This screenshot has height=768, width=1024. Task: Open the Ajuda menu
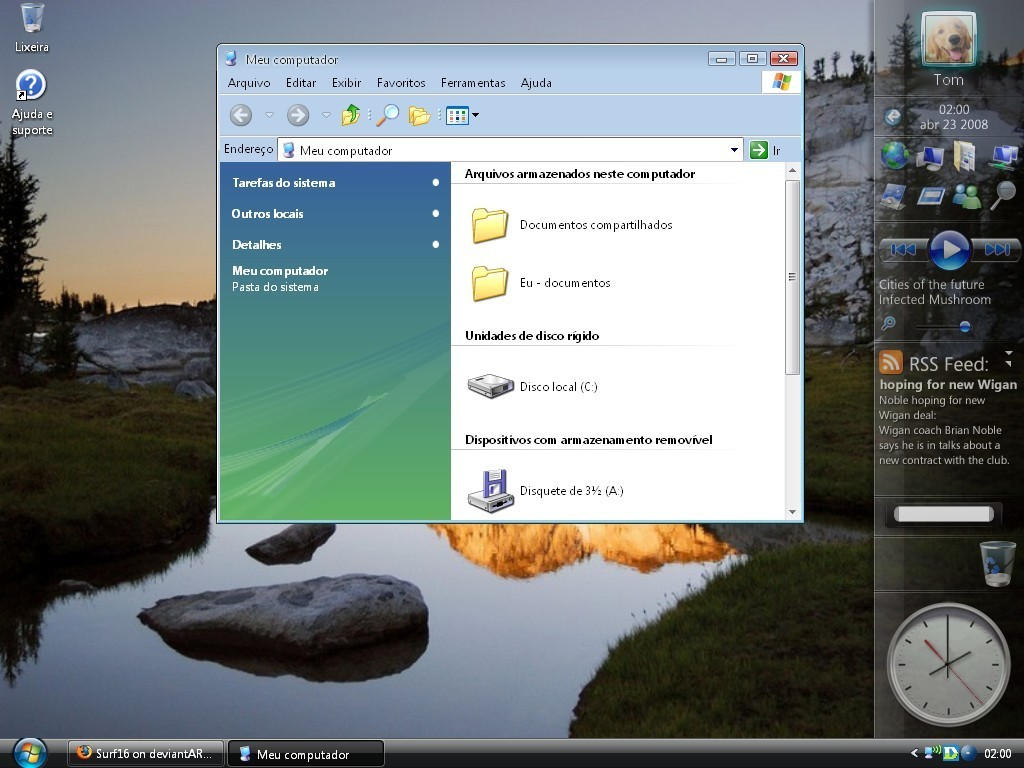coord(536,83)
